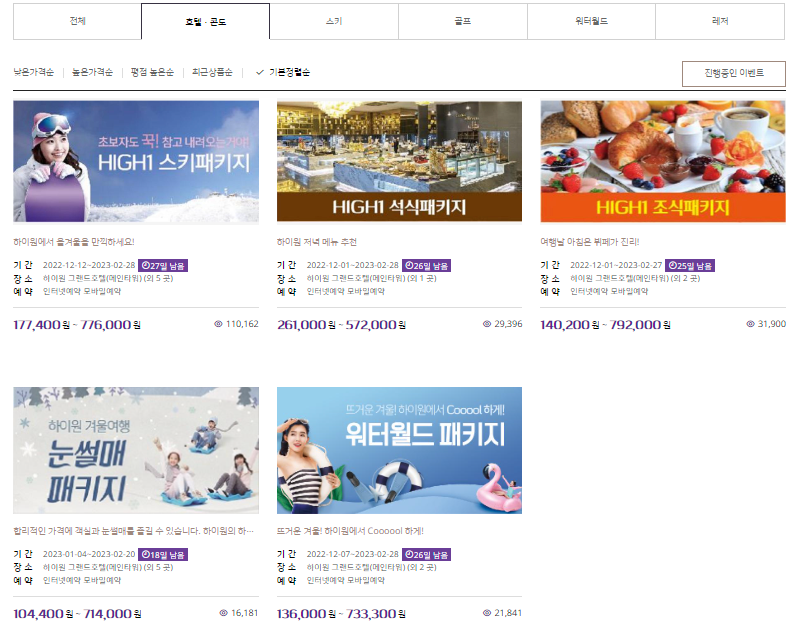Screen dimensions: 792x633
Task: Sort by 최근상품순
Action: point(212,72)
